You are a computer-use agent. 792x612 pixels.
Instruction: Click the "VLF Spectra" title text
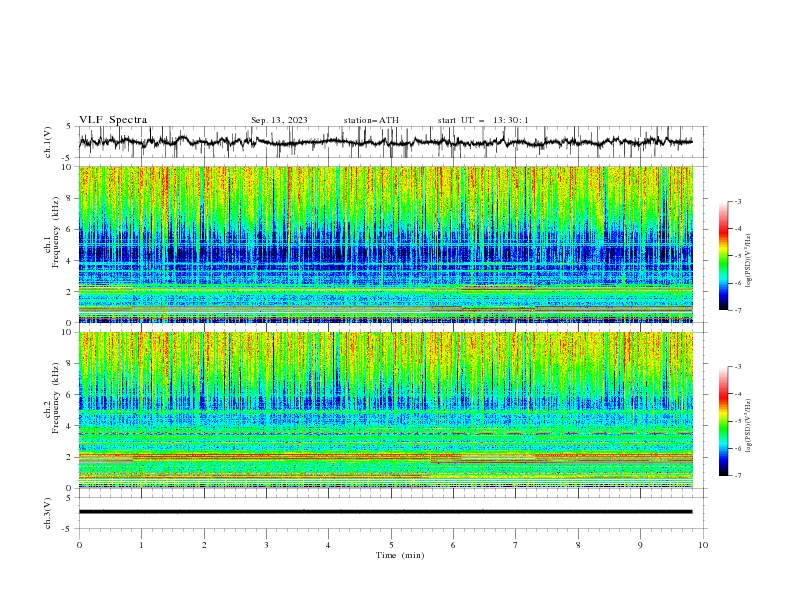[113, 120]
